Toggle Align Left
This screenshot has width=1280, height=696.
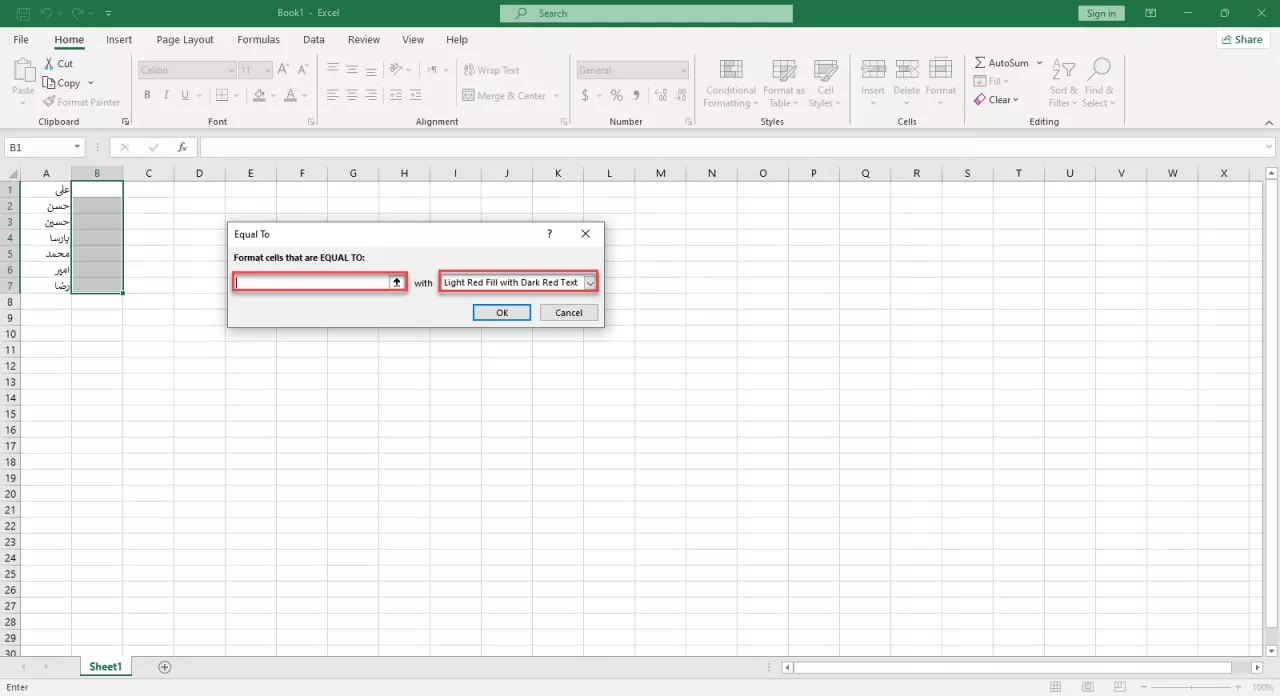332,96
